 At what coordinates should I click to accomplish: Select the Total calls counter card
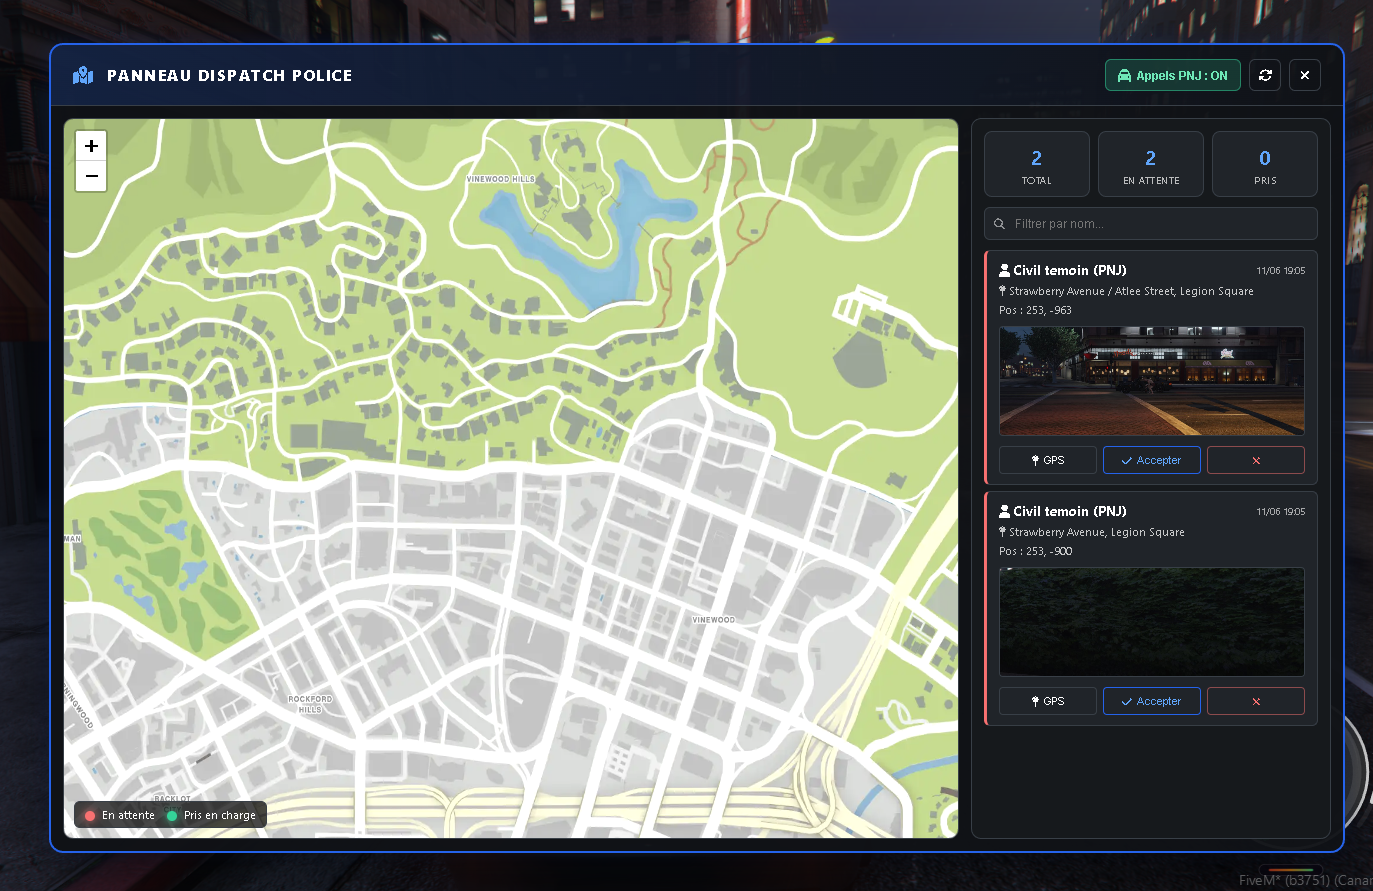point(1037,164)
